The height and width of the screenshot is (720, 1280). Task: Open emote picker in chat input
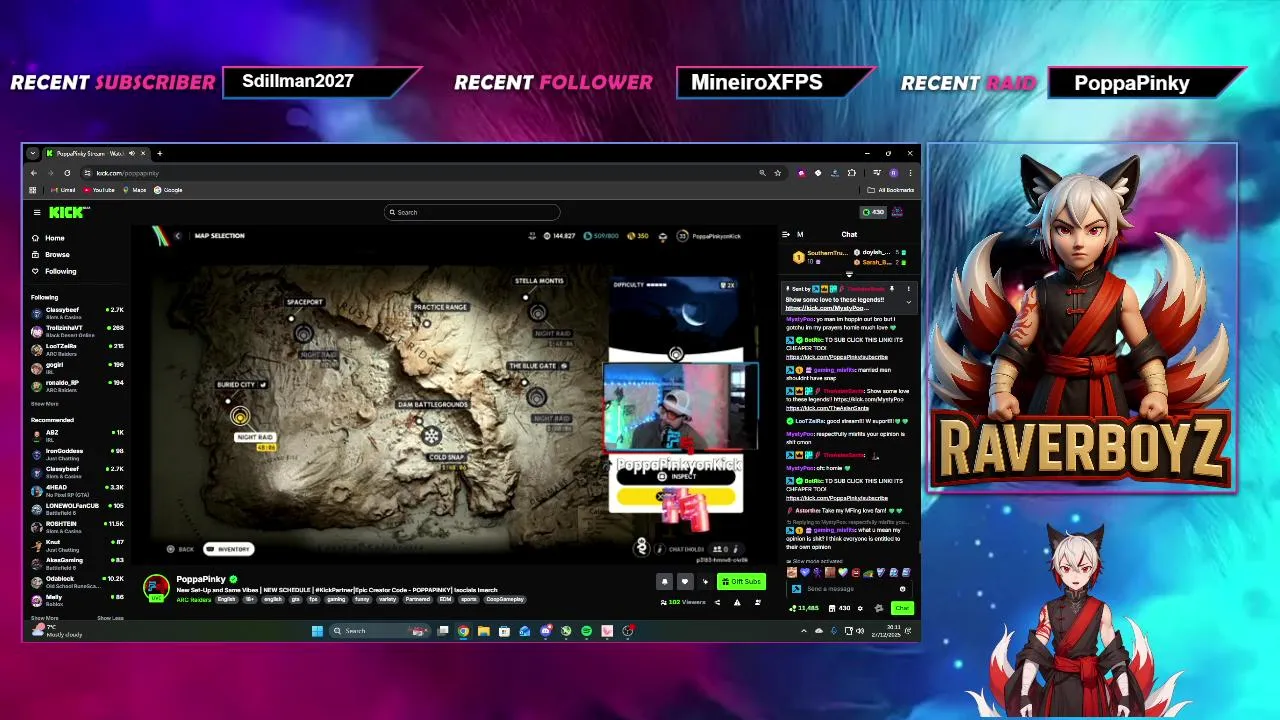(902, 589)
